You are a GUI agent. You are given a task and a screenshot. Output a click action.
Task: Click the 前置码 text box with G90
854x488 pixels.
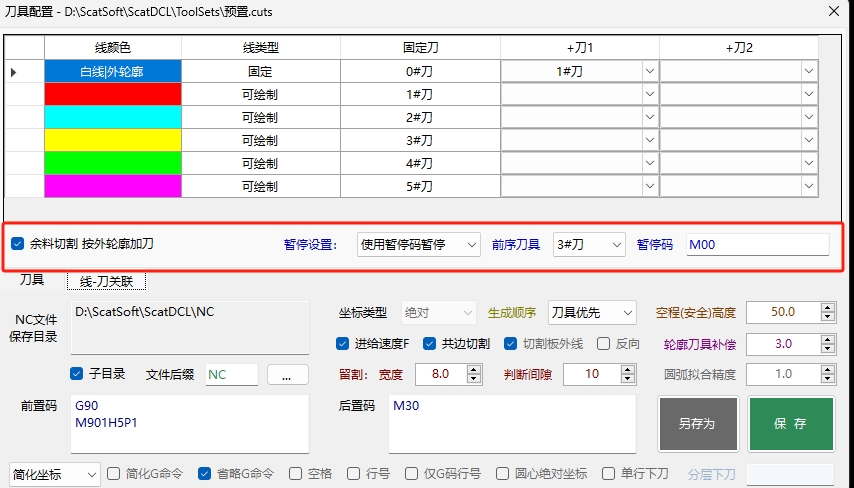190,424
